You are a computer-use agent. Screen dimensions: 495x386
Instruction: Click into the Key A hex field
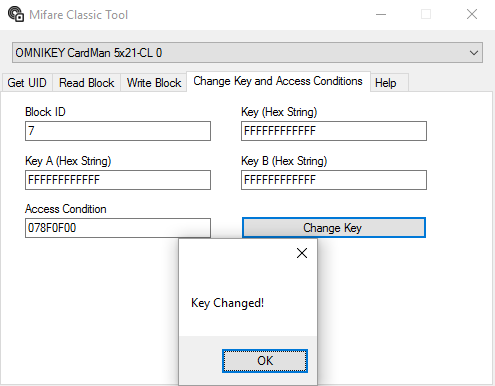click(118, 180)
